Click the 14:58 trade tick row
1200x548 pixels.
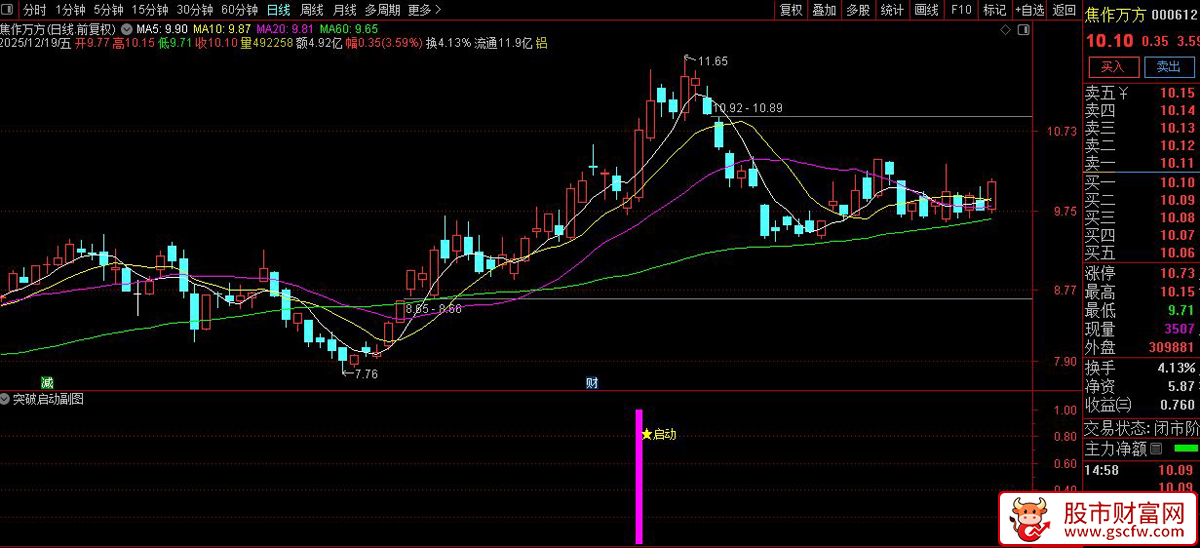[x=1142, y=468]
